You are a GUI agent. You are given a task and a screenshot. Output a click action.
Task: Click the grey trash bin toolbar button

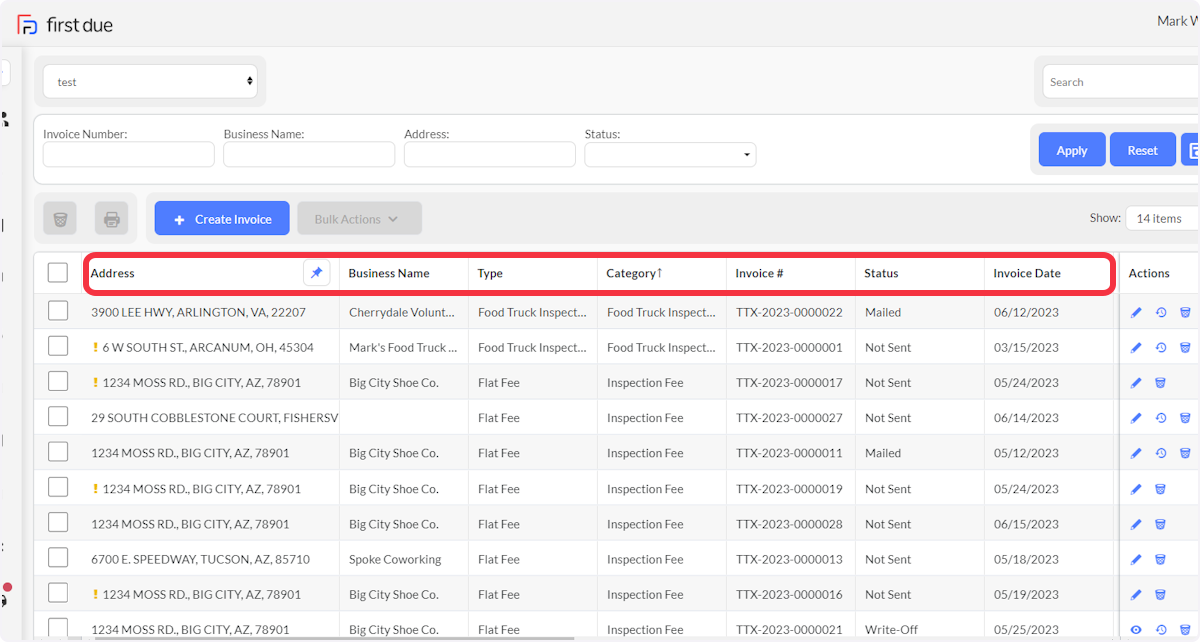[x=60, y=219]
